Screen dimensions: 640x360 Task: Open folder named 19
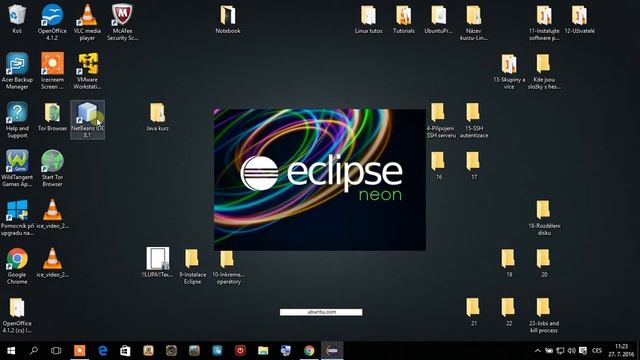click(509, 263)
